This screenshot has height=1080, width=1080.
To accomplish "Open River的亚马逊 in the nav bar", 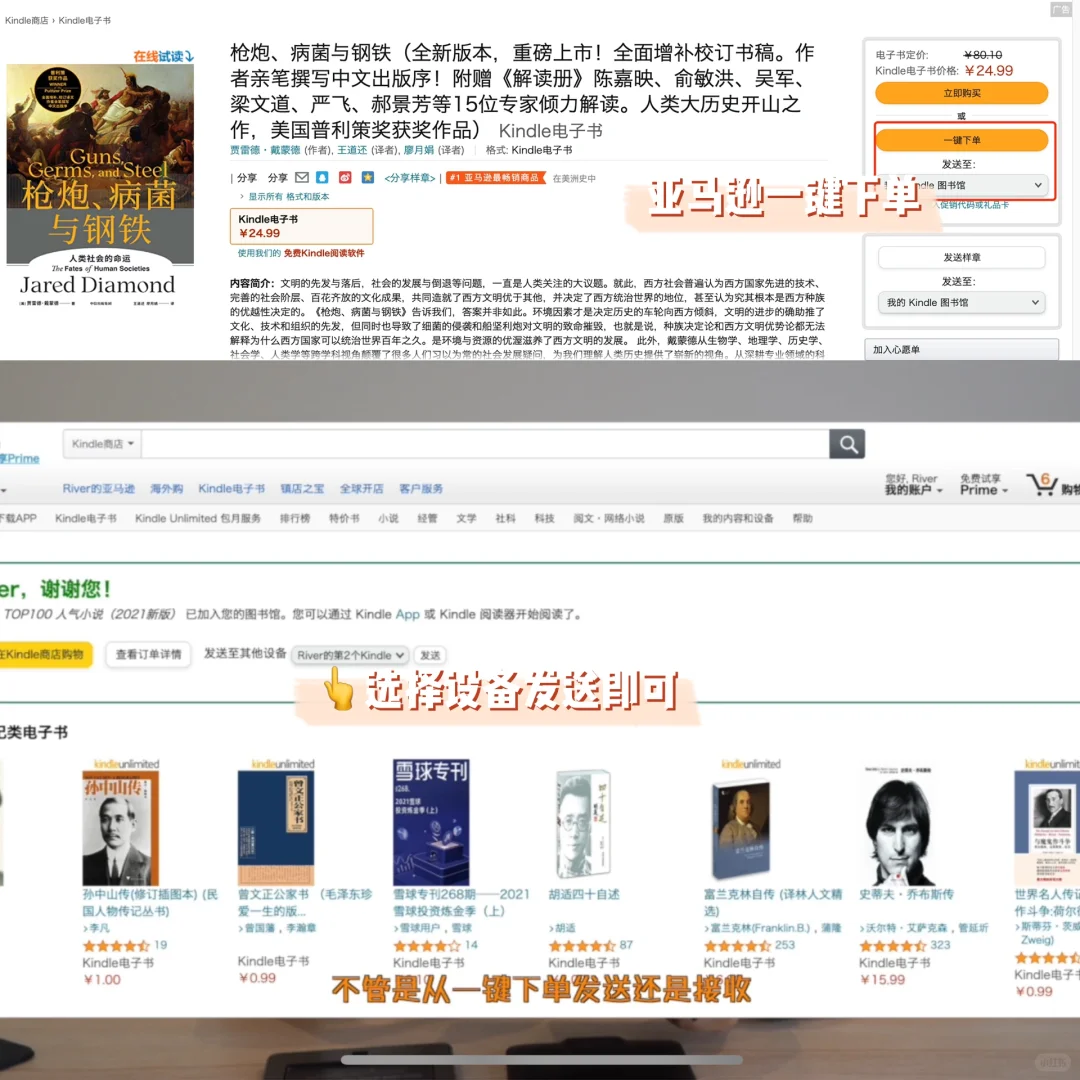I will (98, 489).
